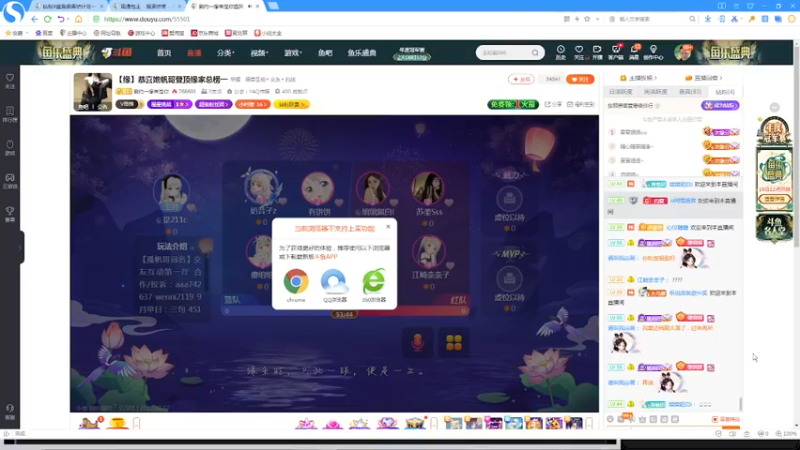The height and width of the screenshot is (450, 800).
Task: Reload the page with the refresh icon
Action: click(x=47, y=19)
